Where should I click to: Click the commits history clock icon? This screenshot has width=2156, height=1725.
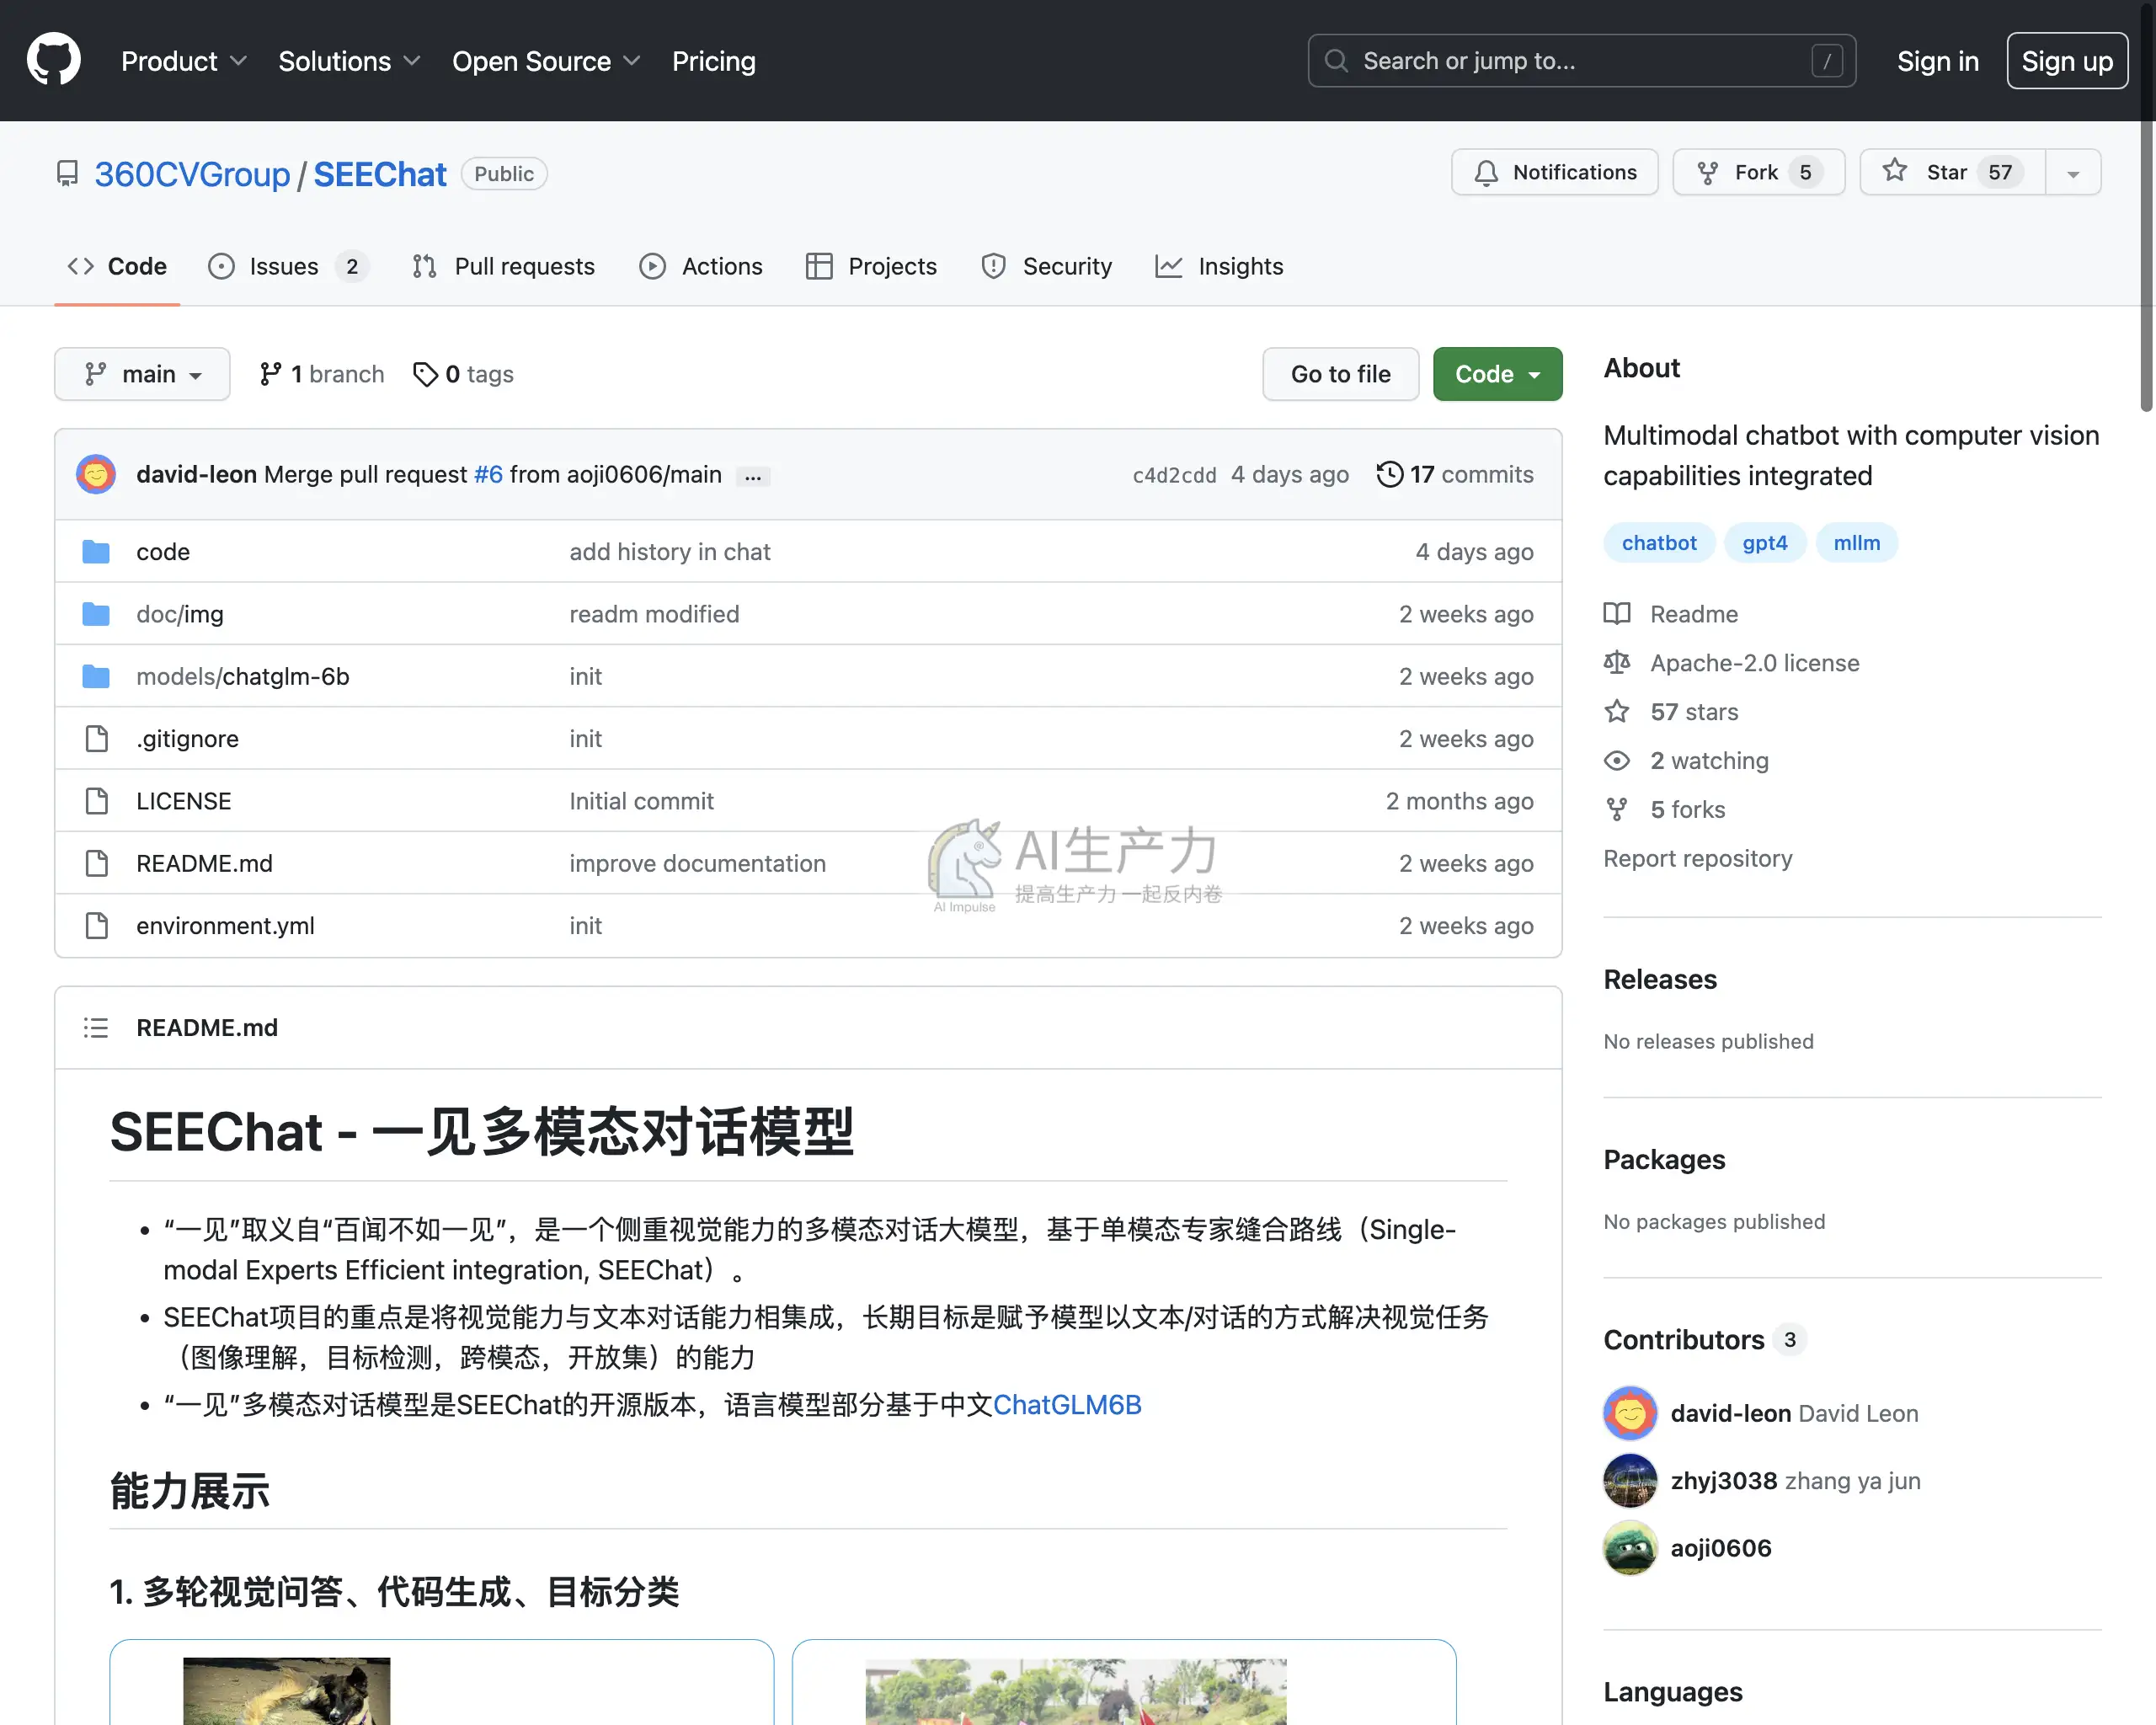pyautogui.click(x=1389, y=474)
